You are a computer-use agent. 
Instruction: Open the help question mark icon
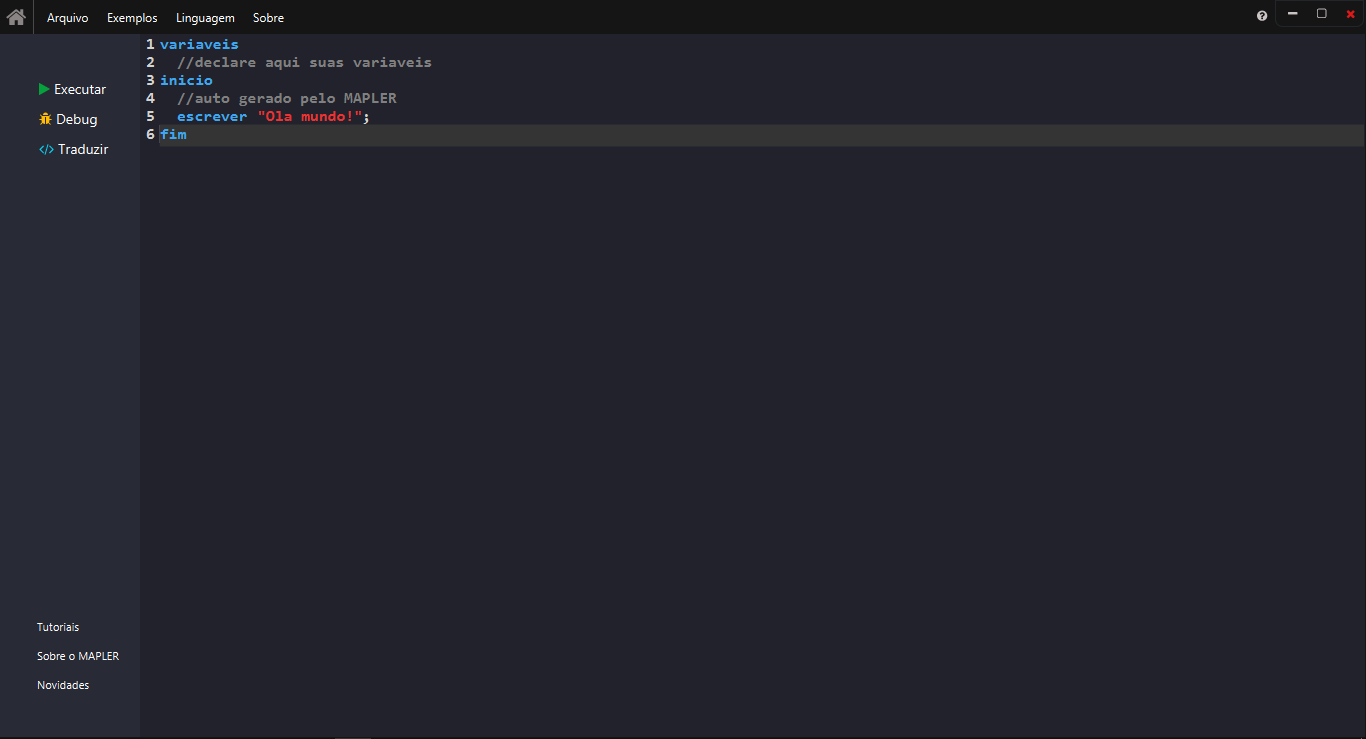(1262, 15)
